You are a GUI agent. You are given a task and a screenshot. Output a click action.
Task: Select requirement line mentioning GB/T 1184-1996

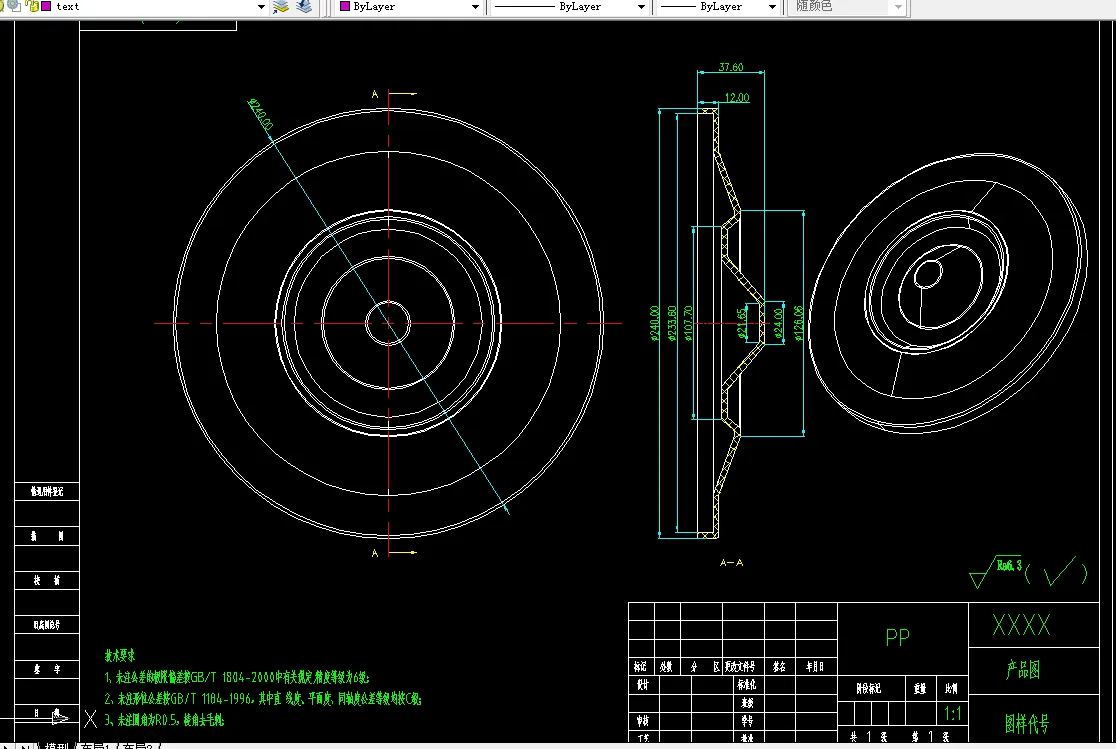click(263, 698)
